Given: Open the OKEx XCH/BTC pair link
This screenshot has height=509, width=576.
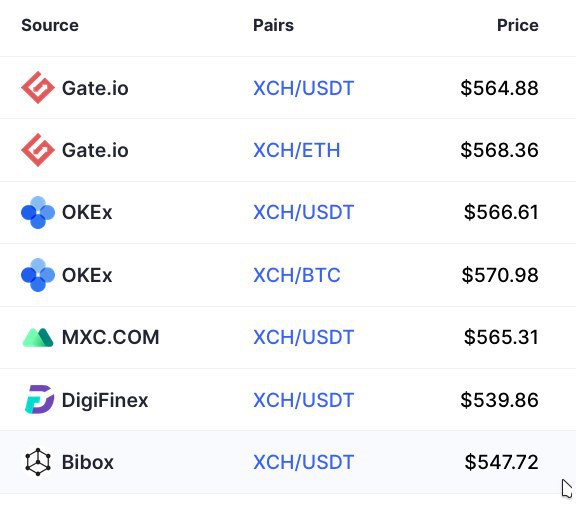Looking at the screenshot, I should pos(296,275).
